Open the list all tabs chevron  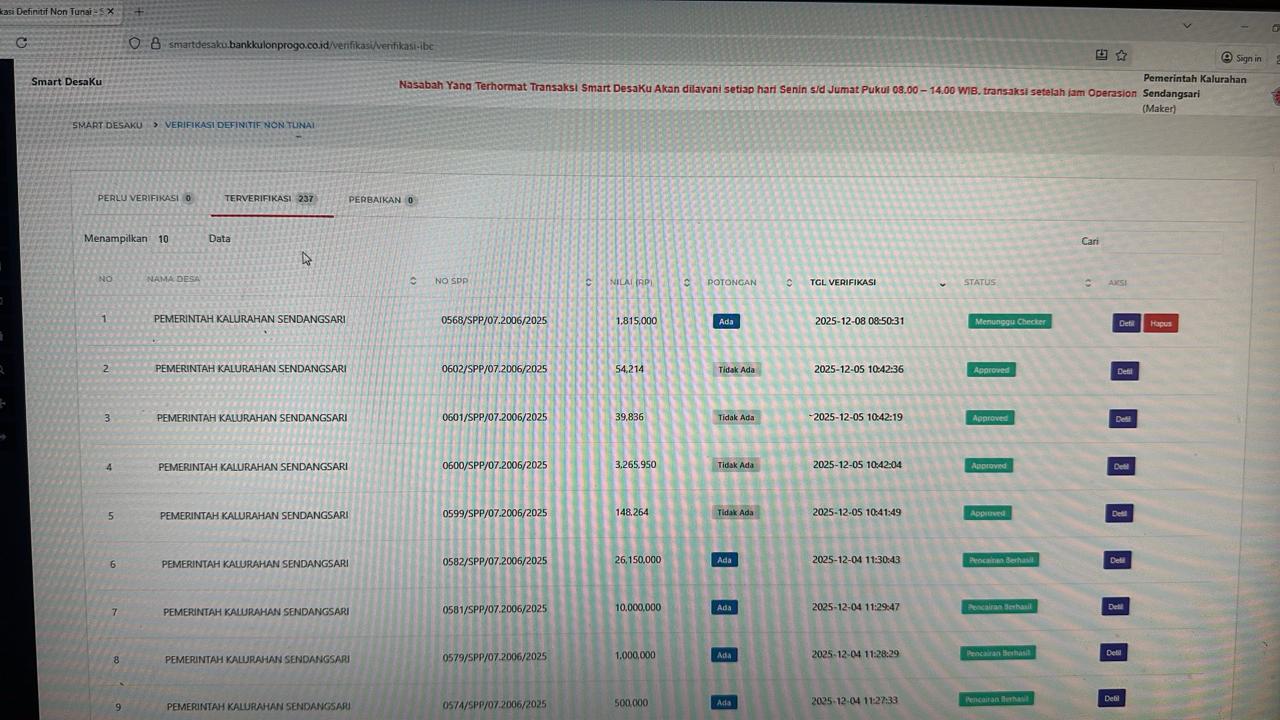click(1187, 25)
